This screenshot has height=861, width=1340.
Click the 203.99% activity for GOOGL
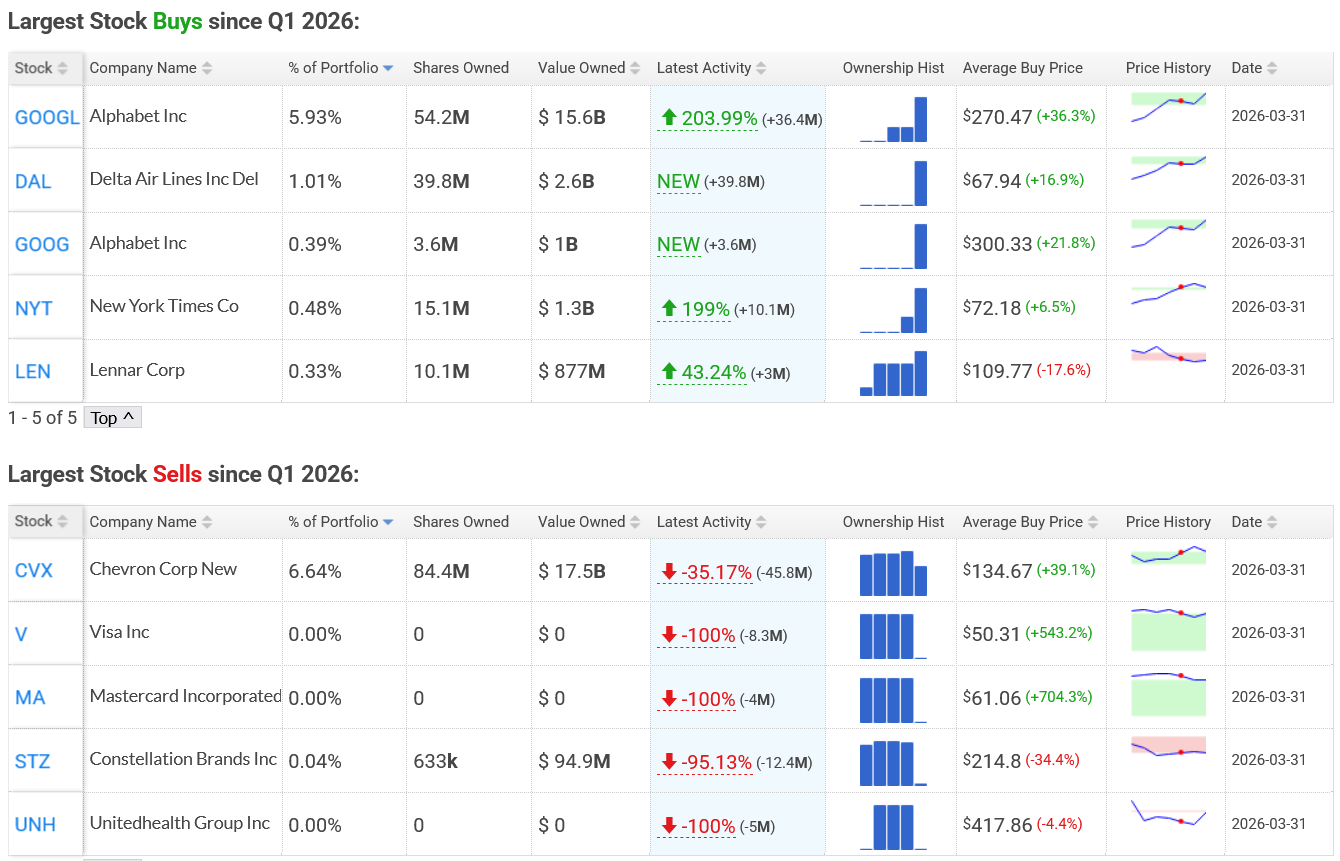[707, 119]
